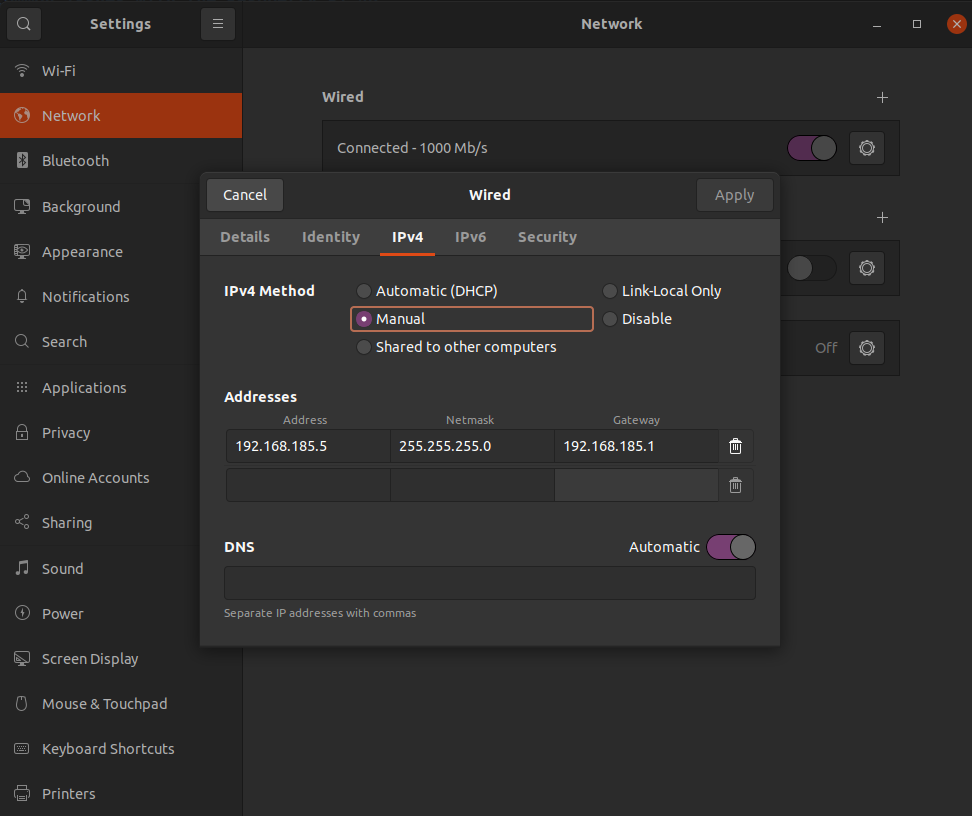Image resolution: width=972 pixels, height=816 pixels.
Task: Open gear settings for the Wired connection
Action: [867, 148]
